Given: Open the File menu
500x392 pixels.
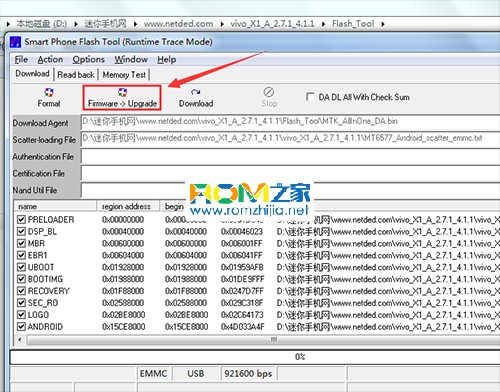Looking at the screenshot, I should (x=21, y=60).
